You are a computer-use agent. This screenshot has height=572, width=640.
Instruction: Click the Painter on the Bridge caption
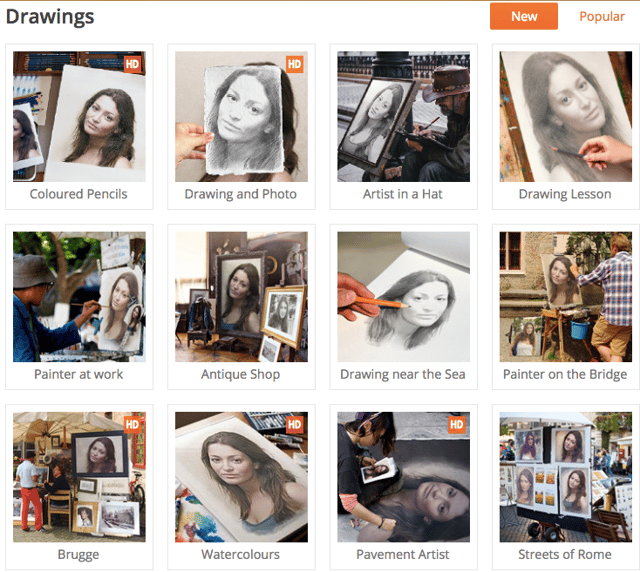[x=565, y=374]
